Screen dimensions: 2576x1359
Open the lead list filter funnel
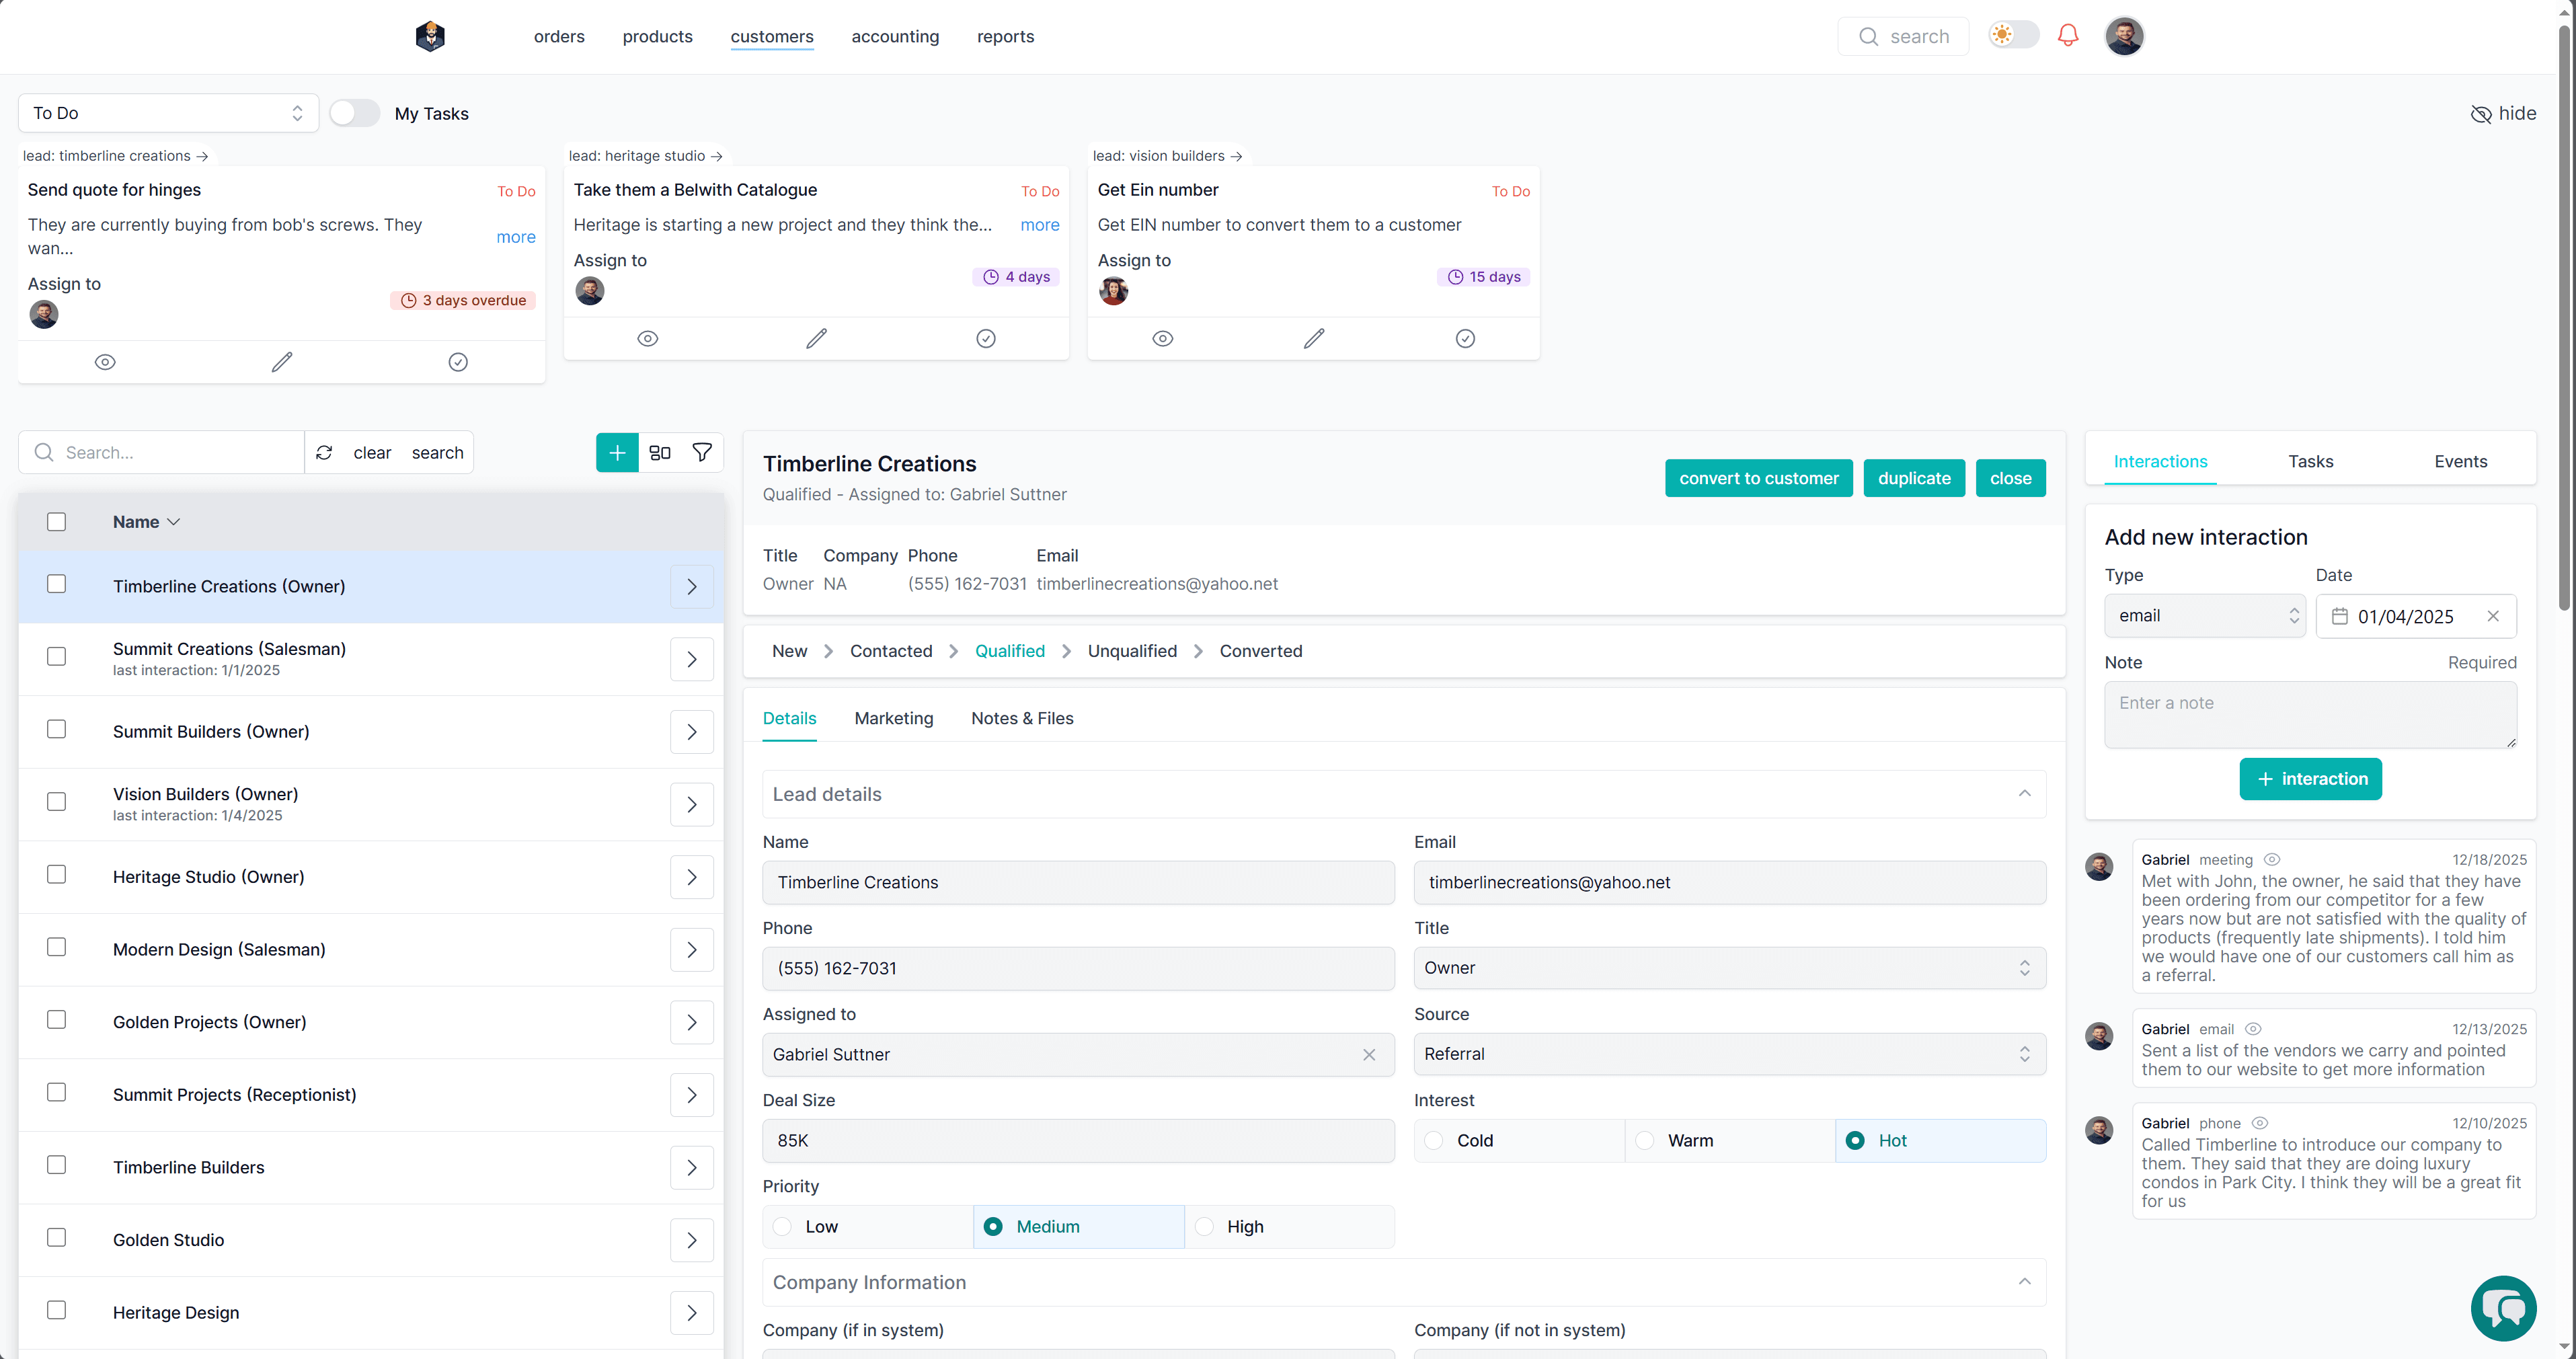[702, 453]
